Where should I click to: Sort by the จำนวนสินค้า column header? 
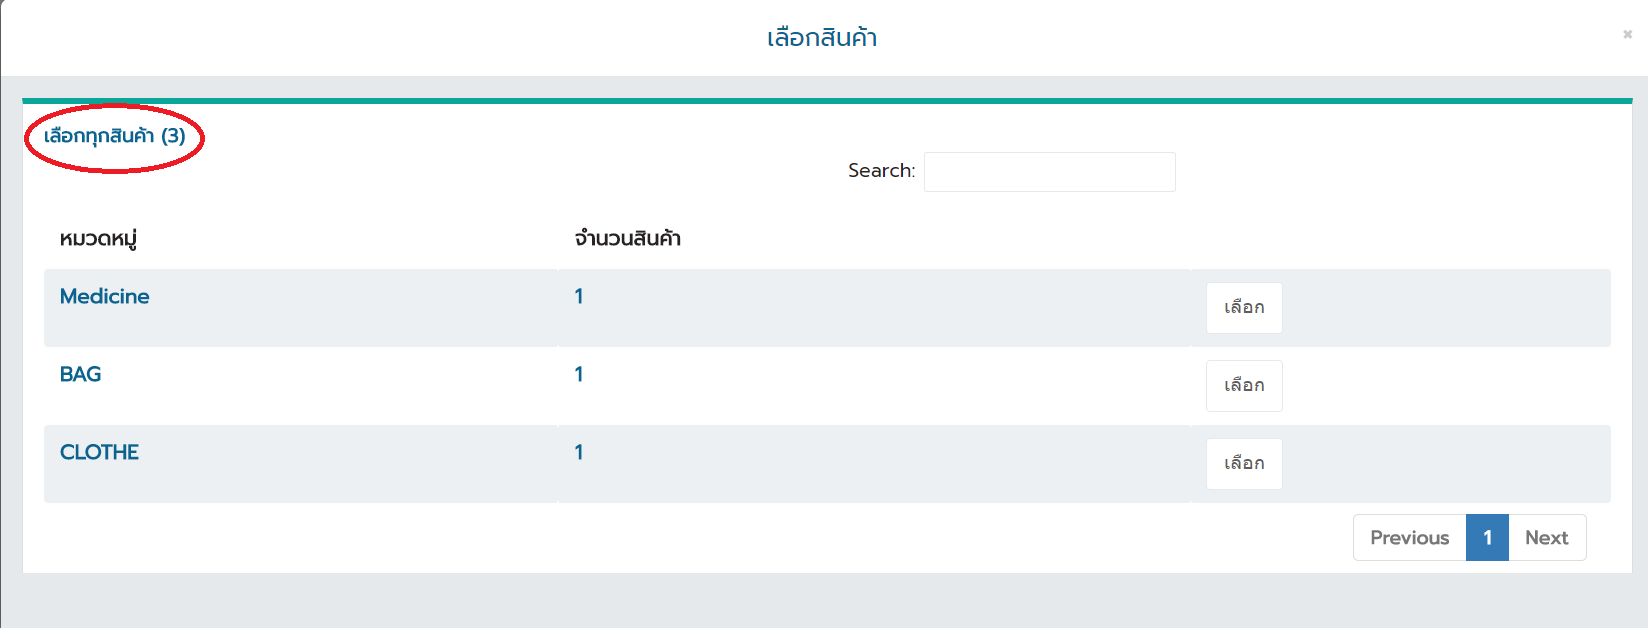627,238
